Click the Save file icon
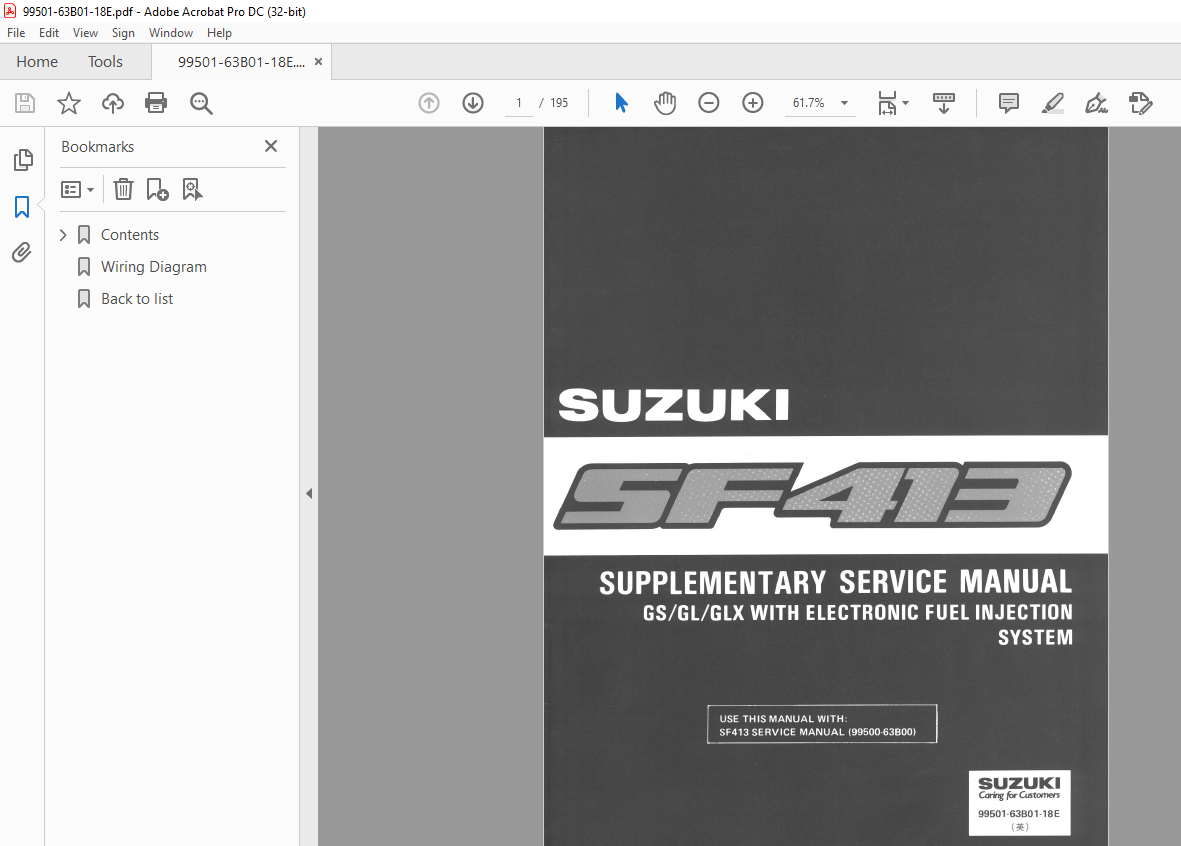This screenshot has height=846, width=1181. [x=25, y=103]
